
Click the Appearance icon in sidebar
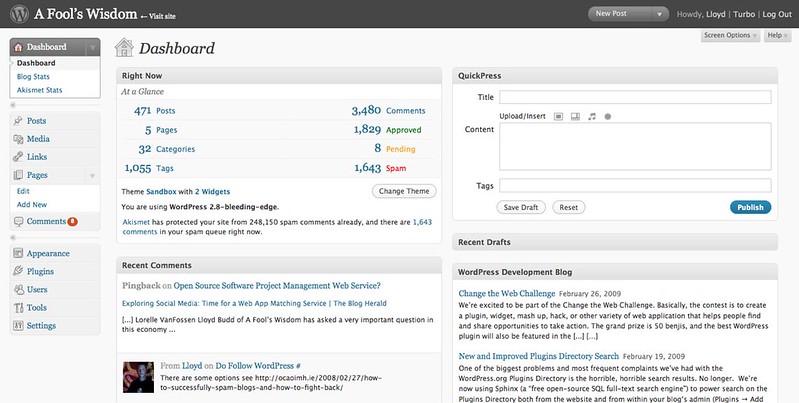[18, 253]
